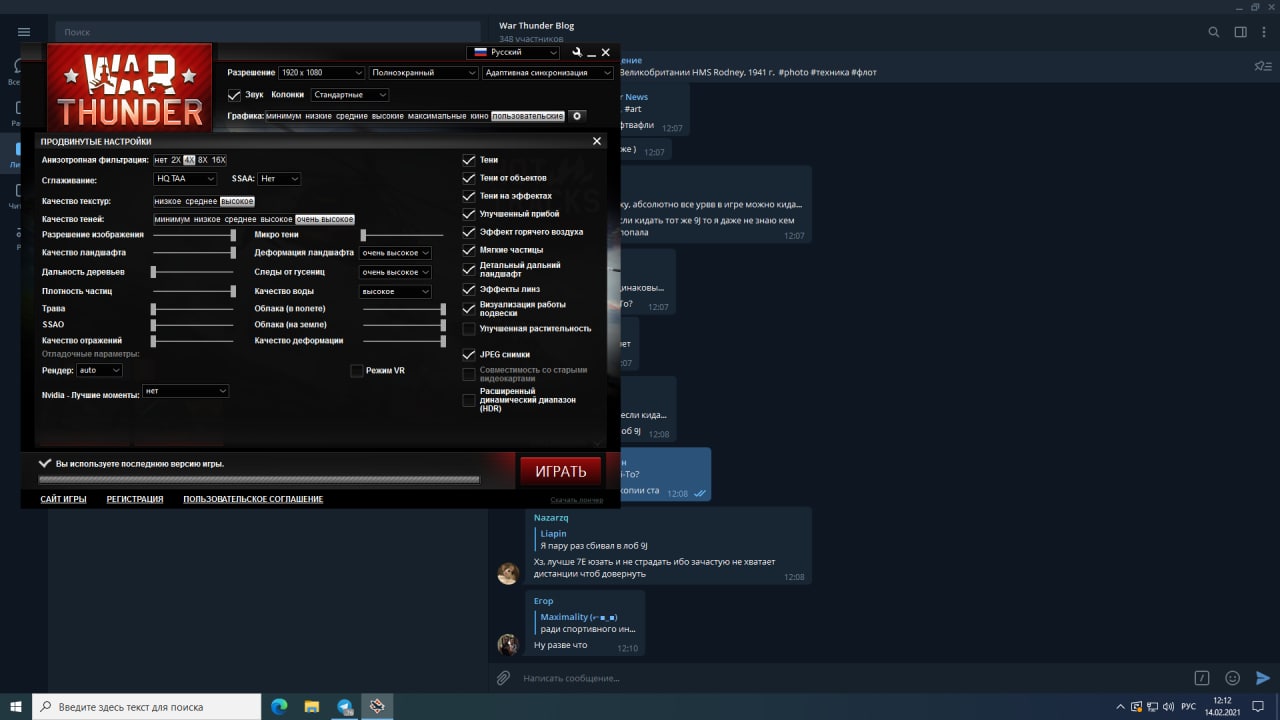Viewport: 1280px width, 720px height.
Task: Adjust Микро тени slider
Action: point(403,235)
